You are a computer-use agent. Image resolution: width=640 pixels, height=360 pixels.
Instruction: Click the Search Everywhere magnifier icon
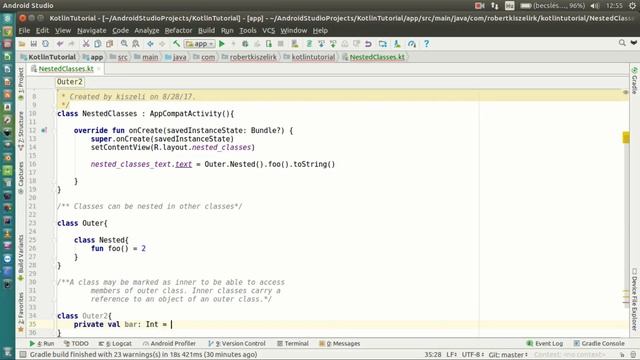(x=622, y=43)
